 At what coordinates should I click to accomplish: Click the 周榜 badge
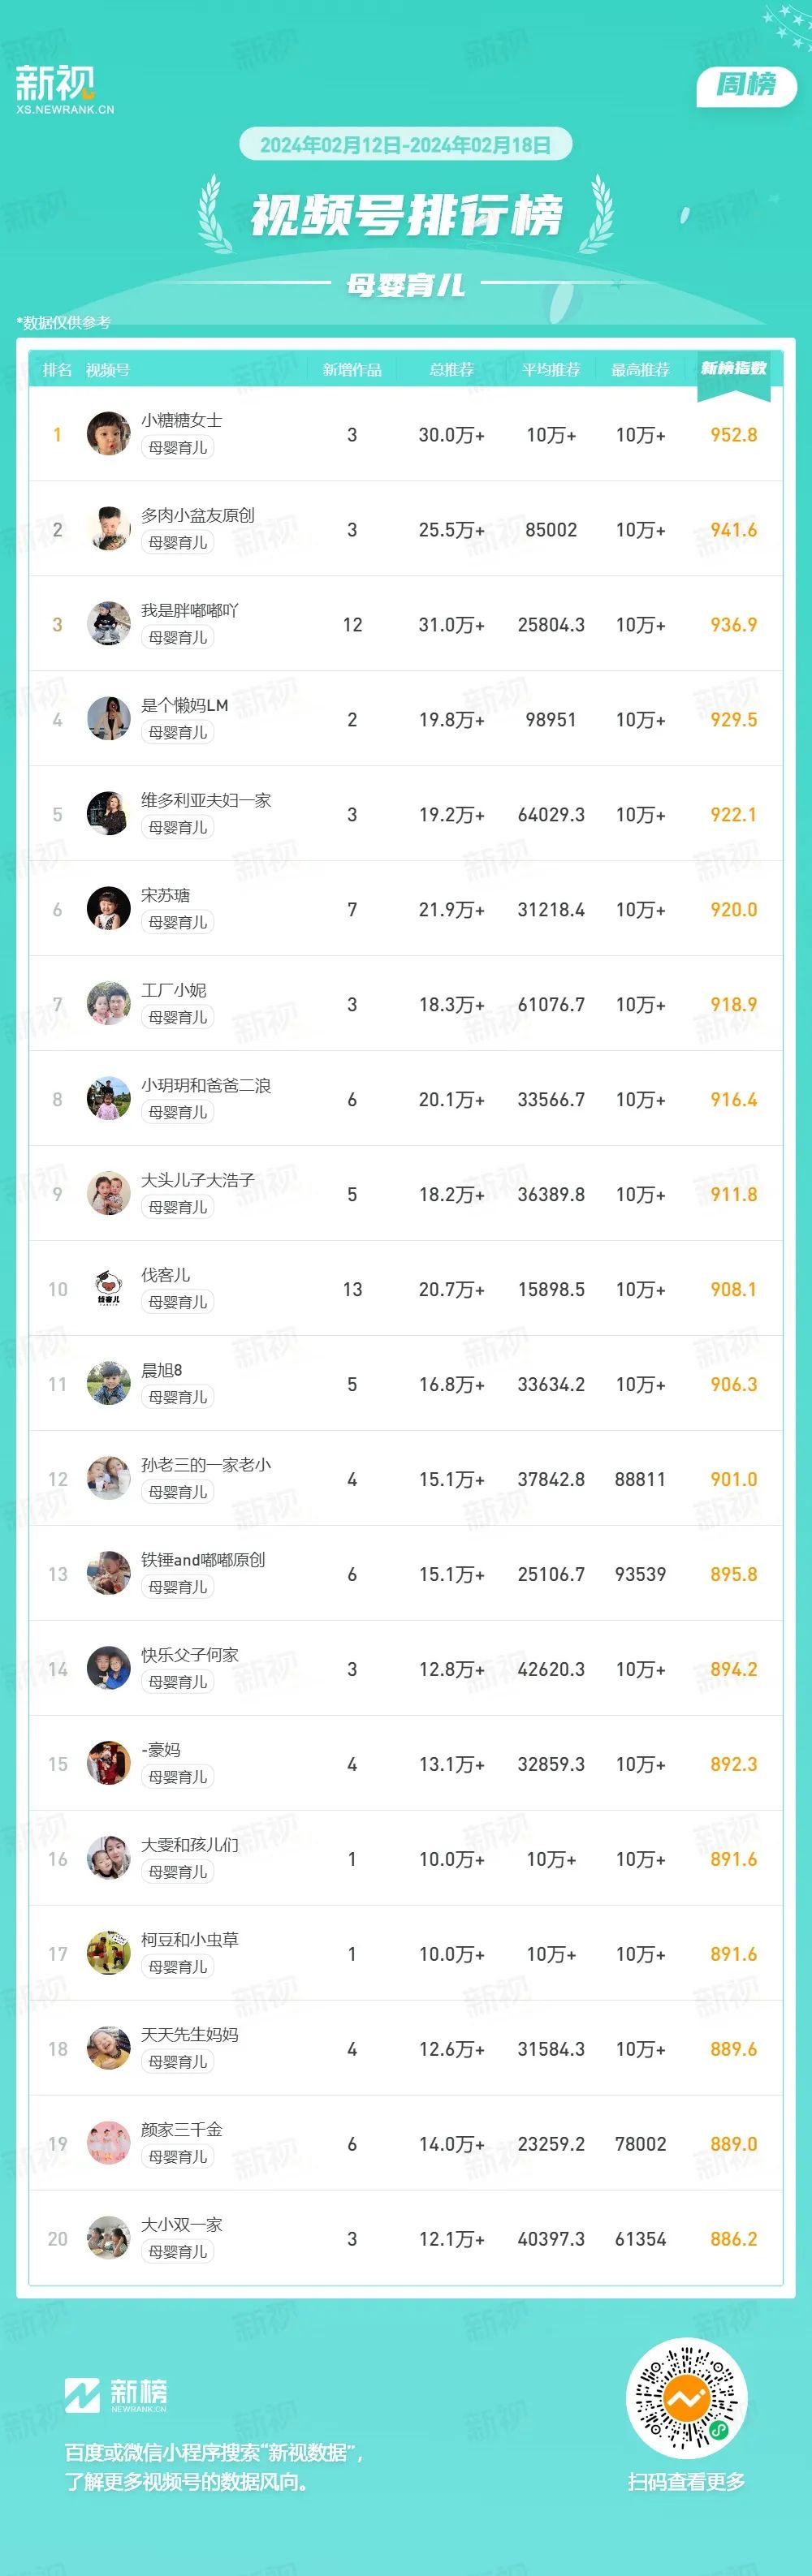click(746, 85)
